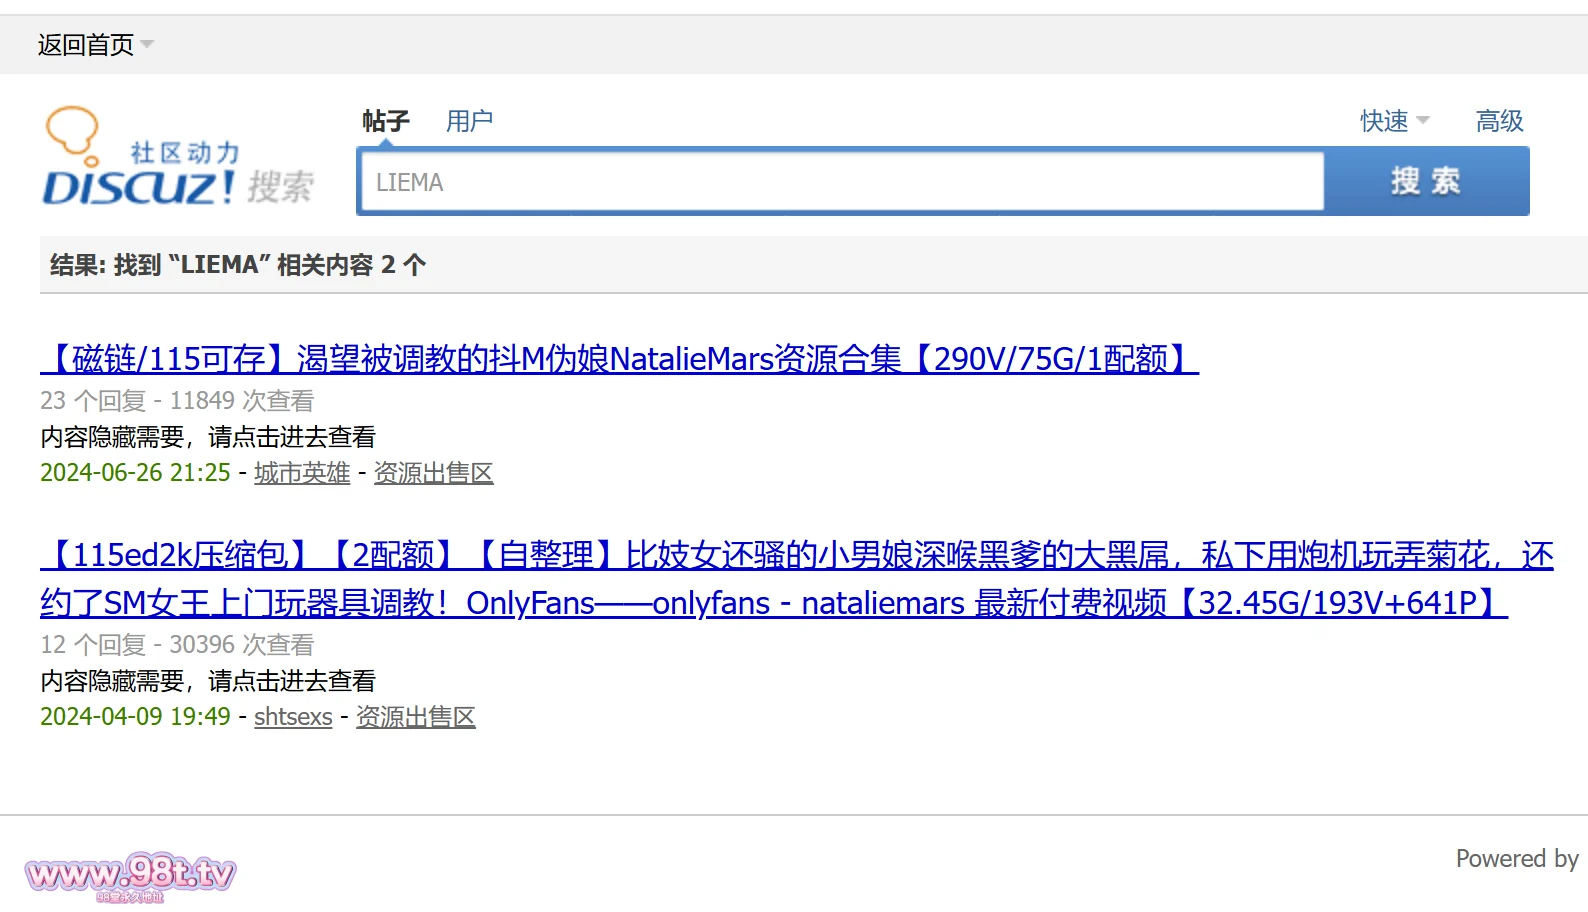Expand the 快速 search mode dropdown
1588x912 pixels.
pos(1385,121)
